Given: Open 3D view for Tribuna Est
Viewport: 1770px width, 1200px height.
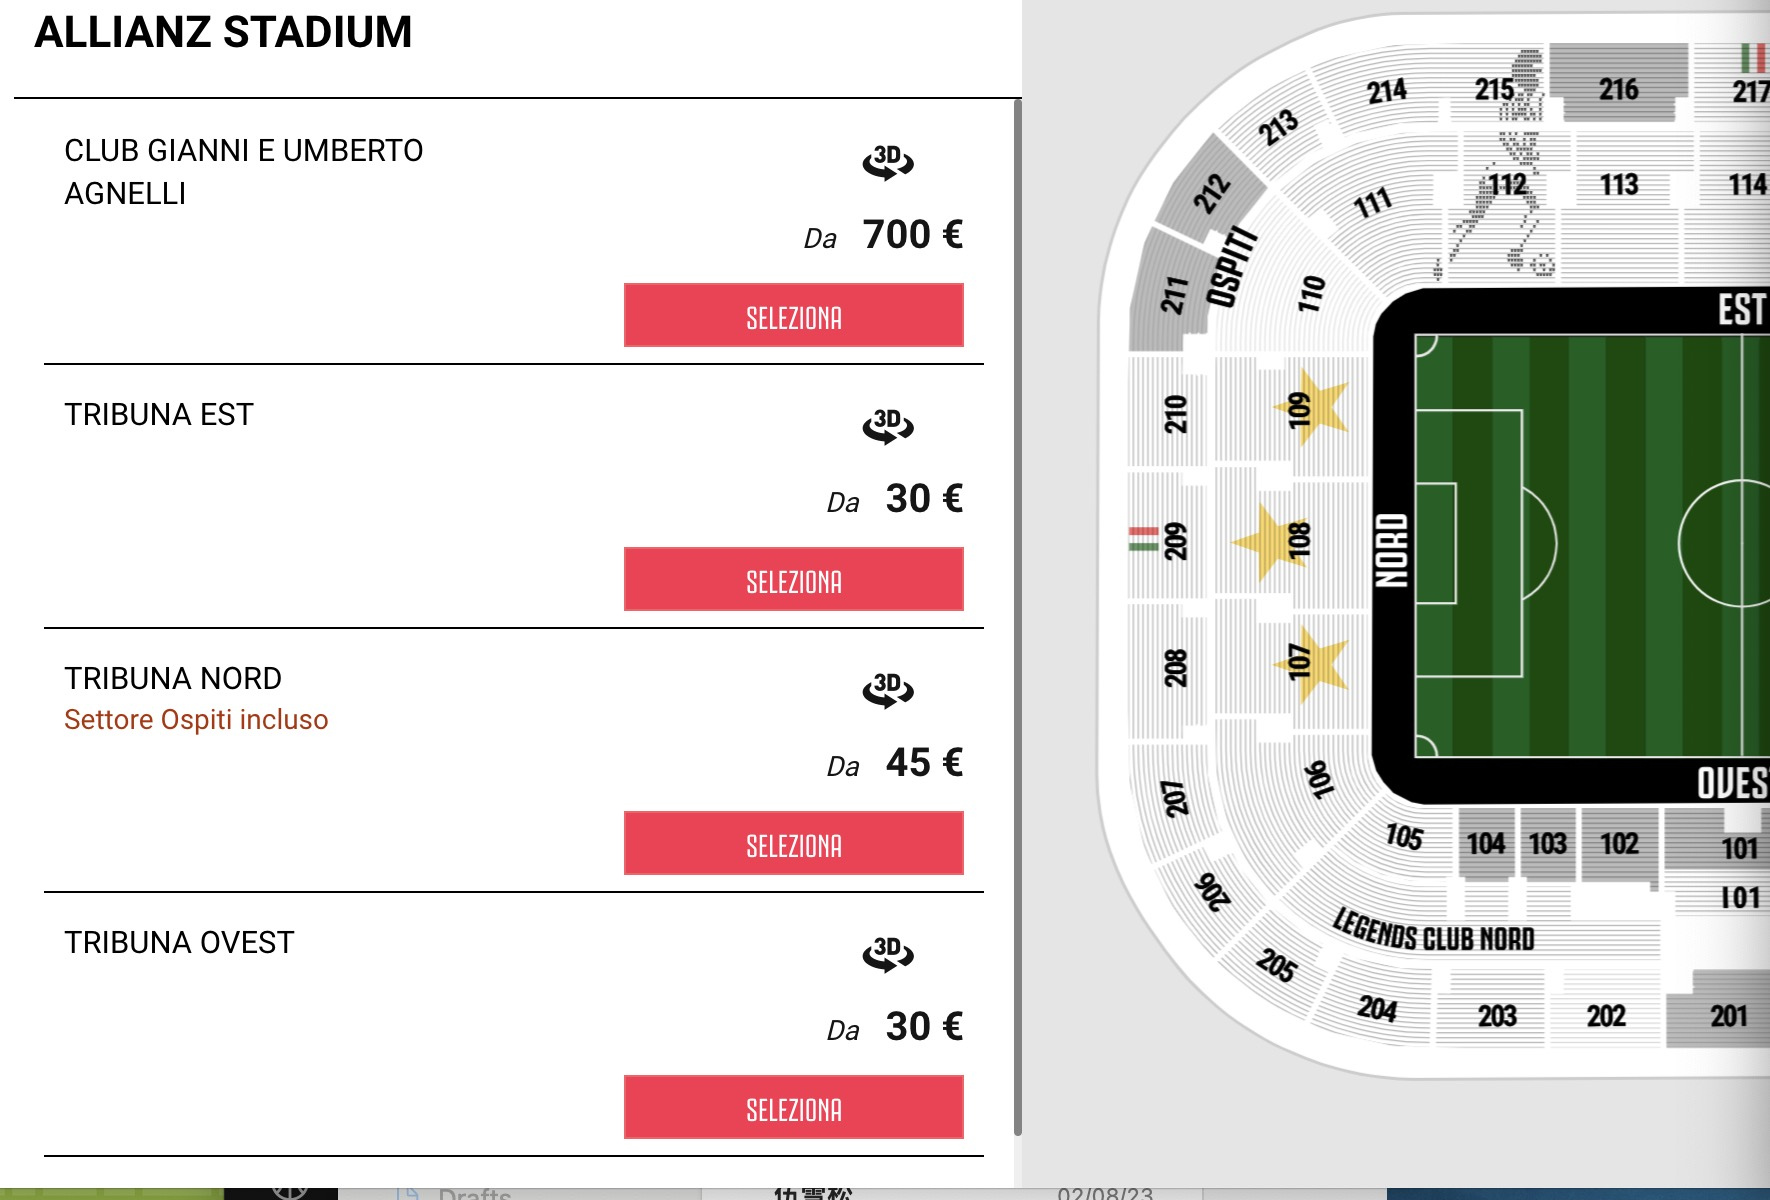Looking at the screenshot, I should [x=888, y=426].
